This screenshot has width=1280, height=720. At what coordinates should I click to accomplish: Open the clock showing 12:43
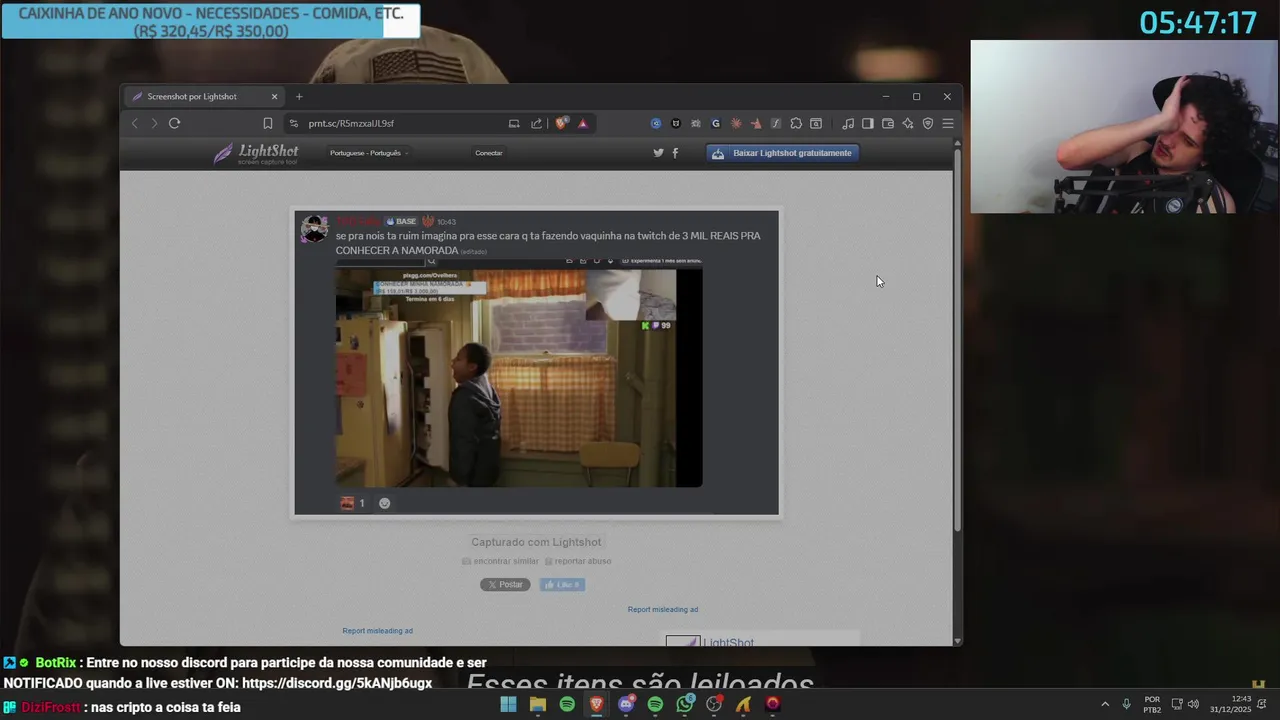pos(1231,704)
